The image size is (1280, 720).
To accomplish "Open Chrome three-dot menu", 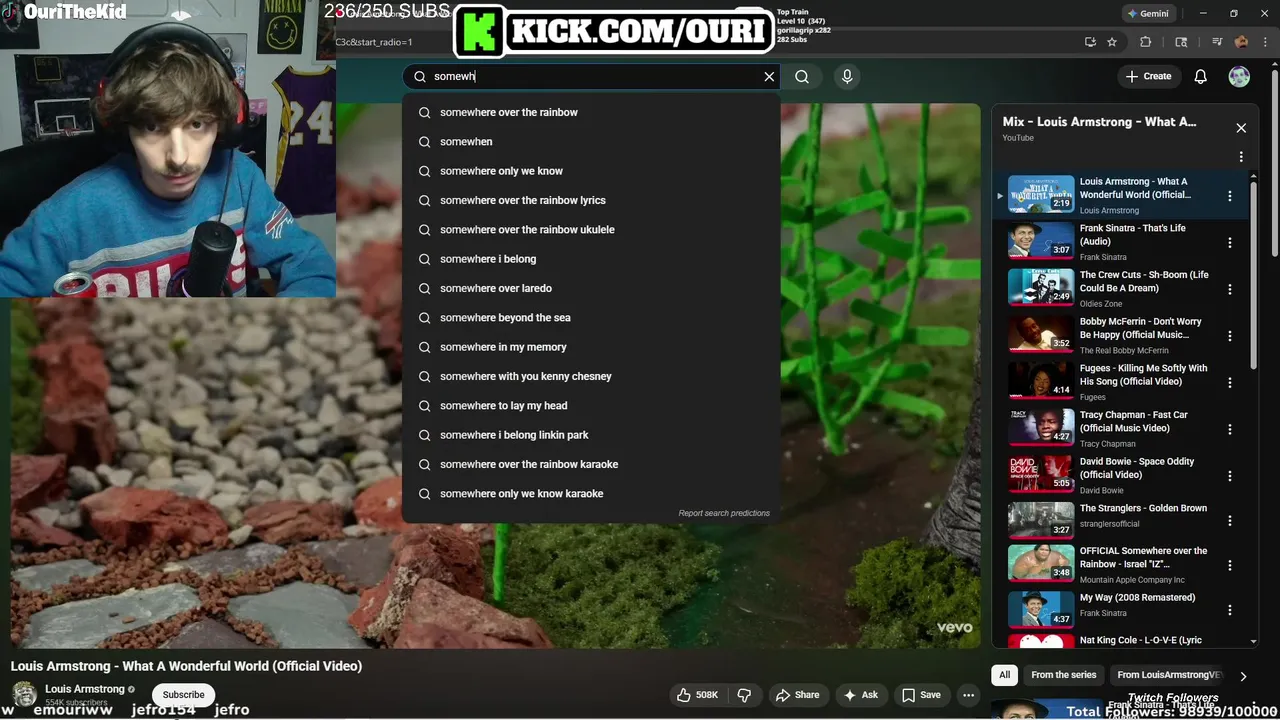I will [x=1264, y=42].
